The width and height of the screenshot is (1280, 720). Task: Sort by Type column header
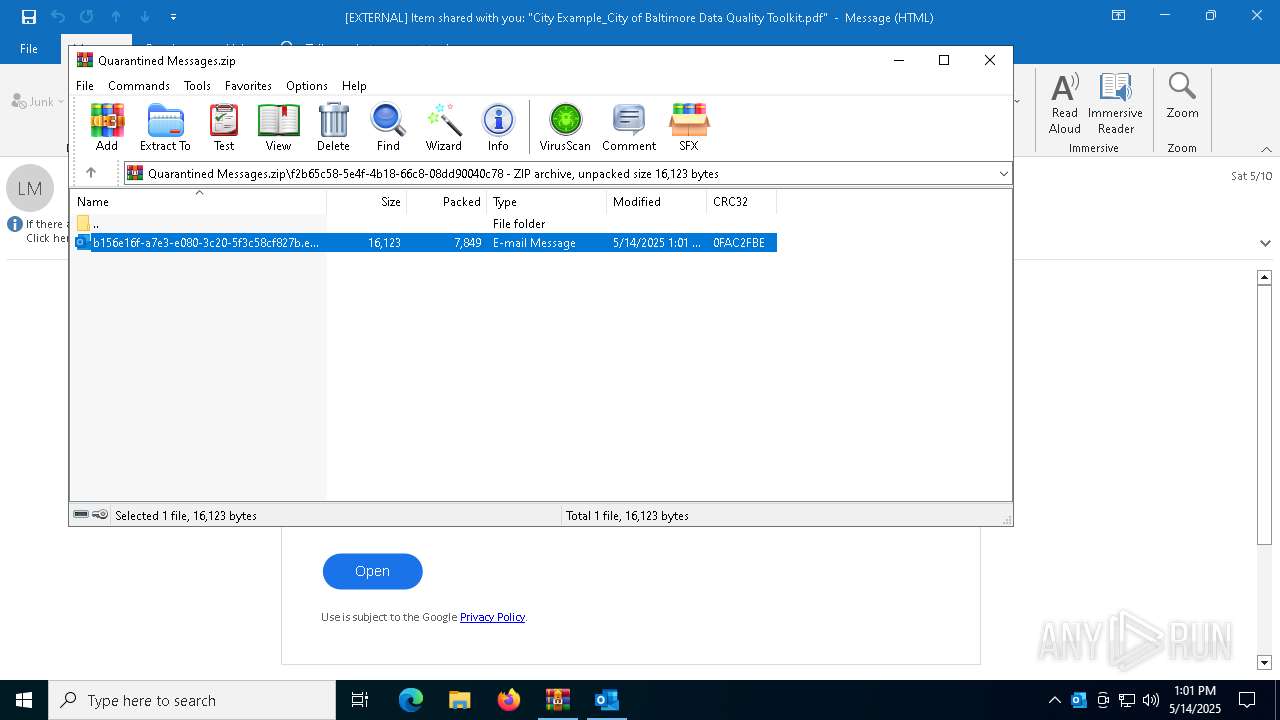click(547, 202)
